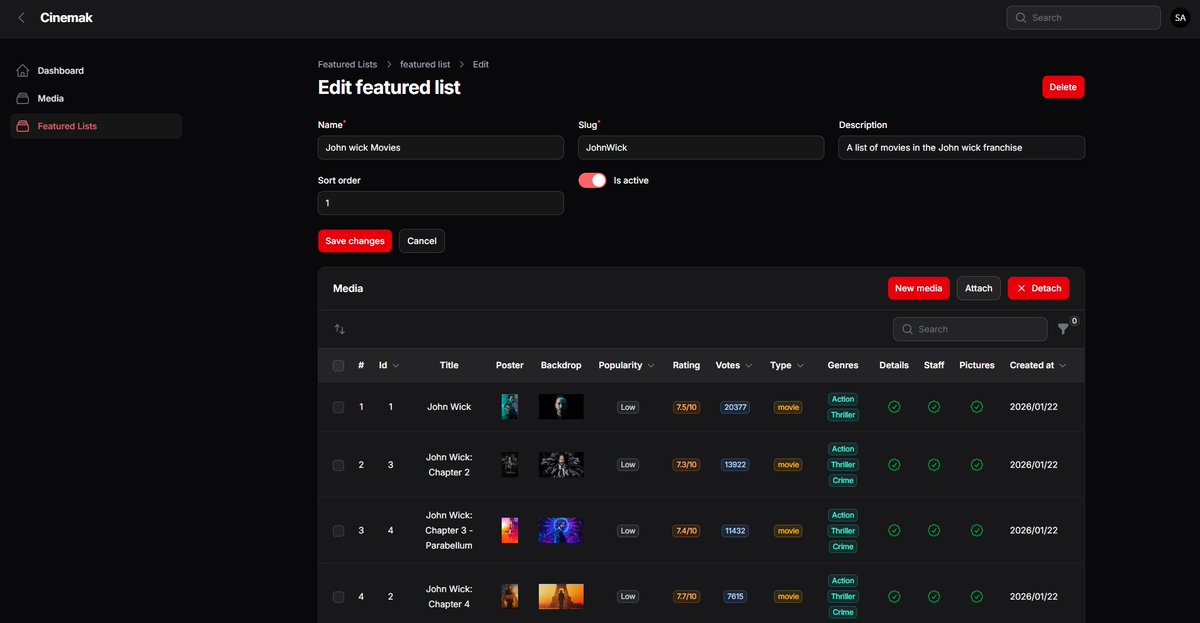Open the Chapter 2 poster thumbnail

[510, 465]
